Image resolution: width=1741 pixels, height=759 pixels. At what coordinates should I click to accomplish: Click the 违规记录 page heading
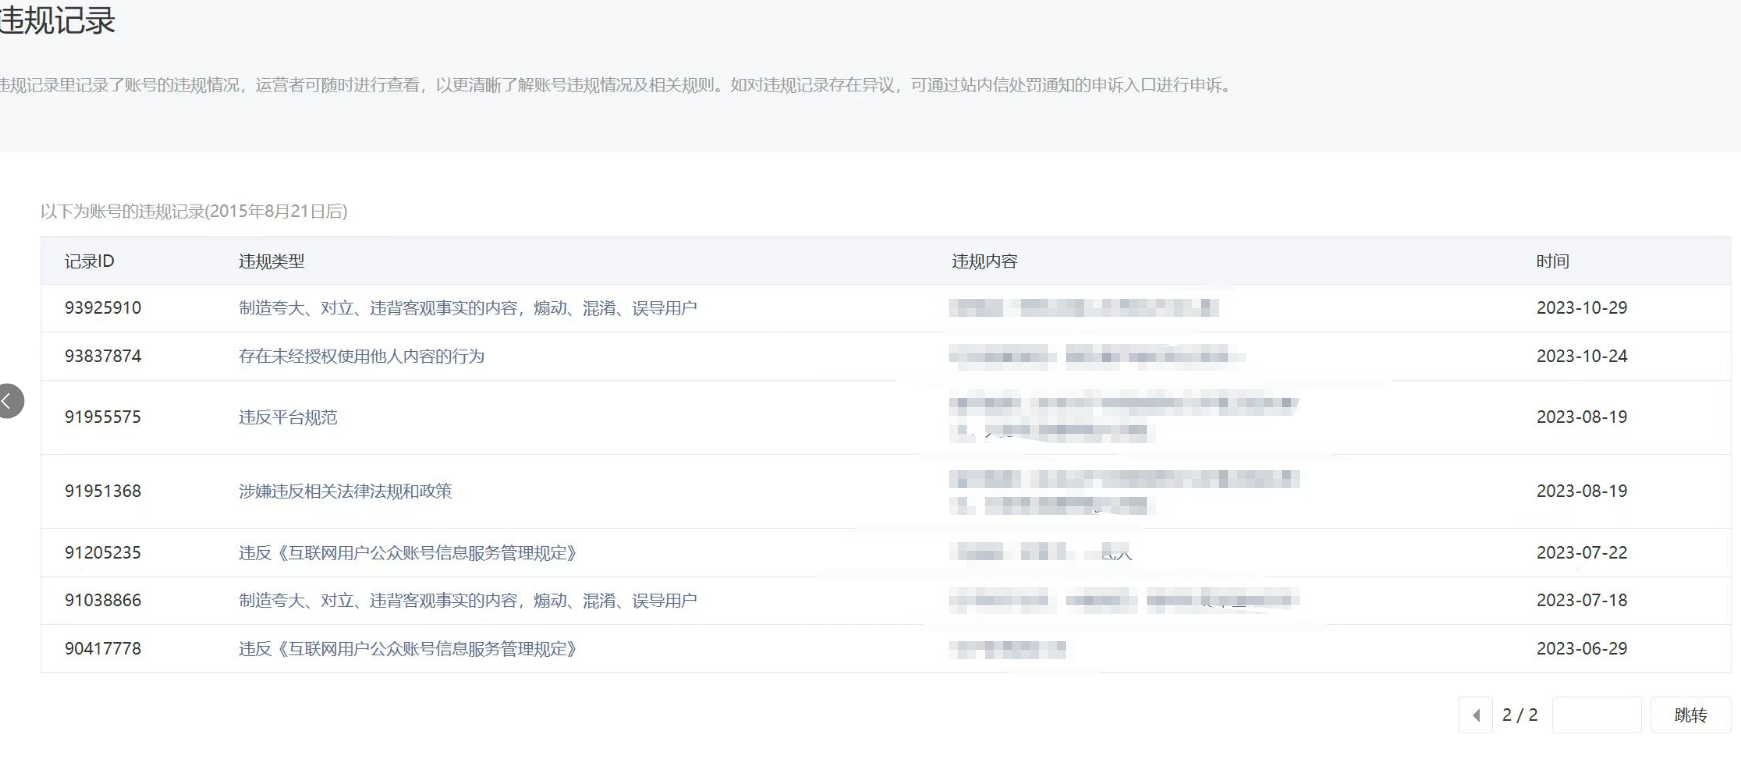pos(57,20)
